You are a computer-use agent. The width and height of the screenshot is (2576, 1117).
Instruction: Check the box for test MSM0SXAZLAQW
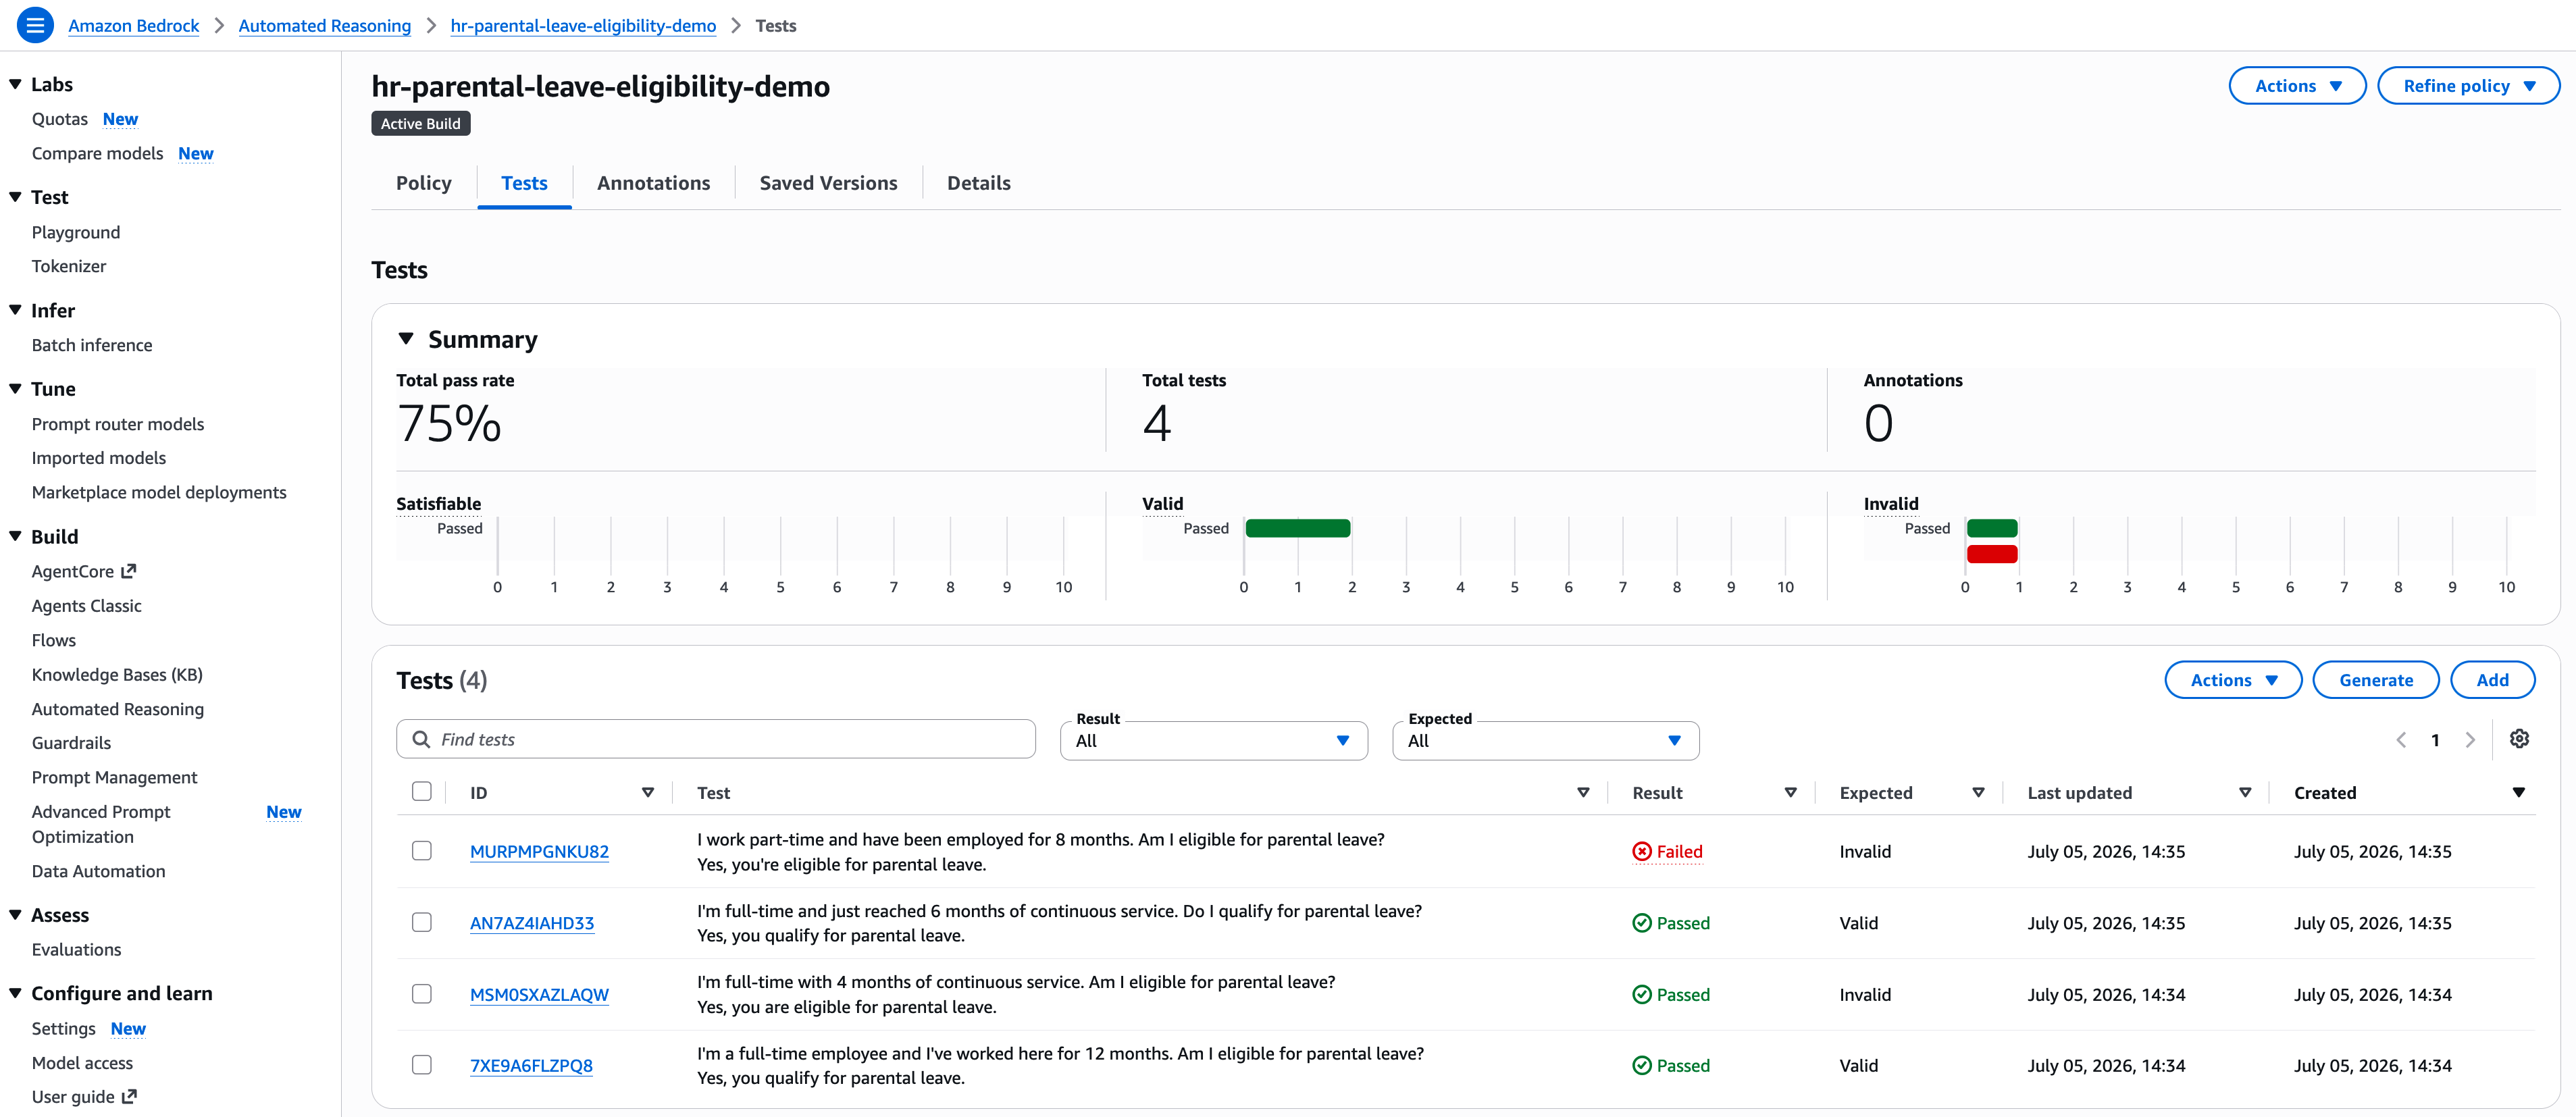click(x=422, y=994)
